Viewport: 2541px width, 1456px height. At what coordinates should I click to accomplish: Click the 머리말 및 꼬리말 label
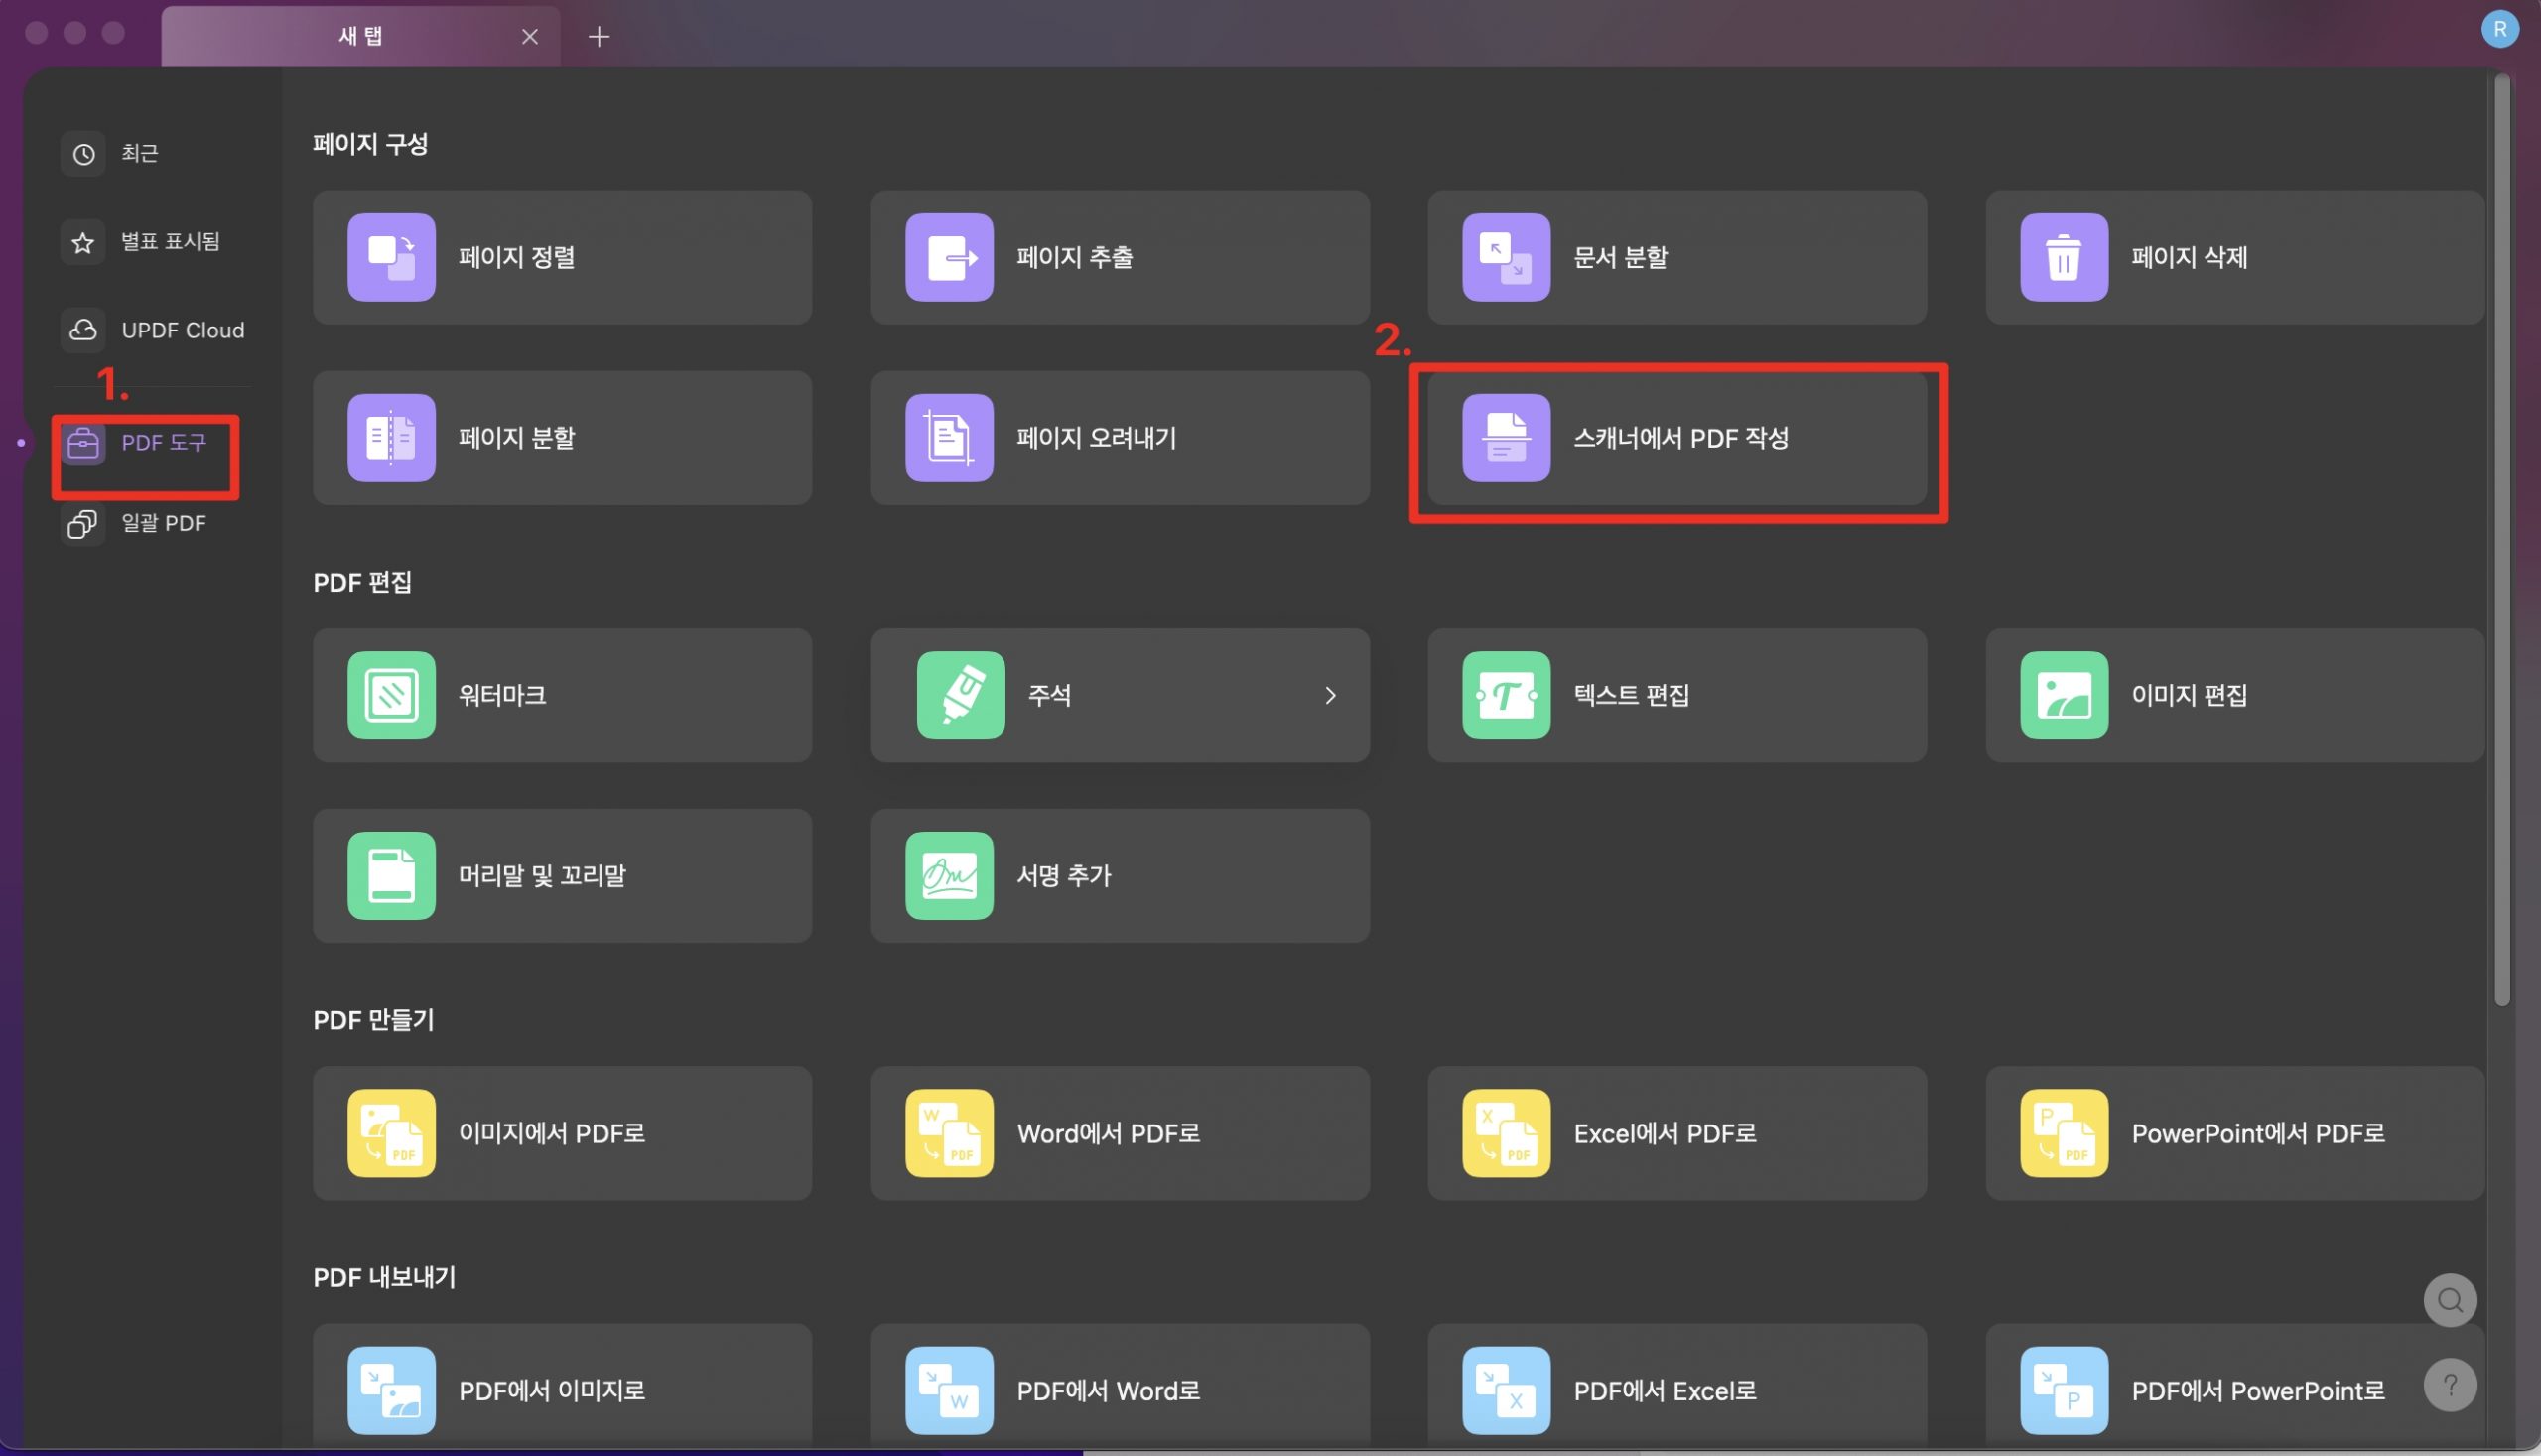(542, 876)
